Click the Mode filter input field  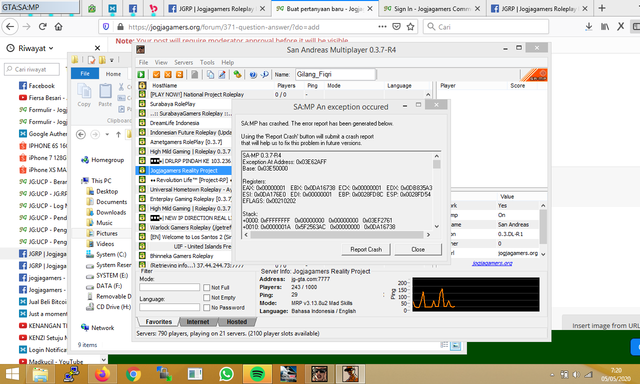pos(169,287)
